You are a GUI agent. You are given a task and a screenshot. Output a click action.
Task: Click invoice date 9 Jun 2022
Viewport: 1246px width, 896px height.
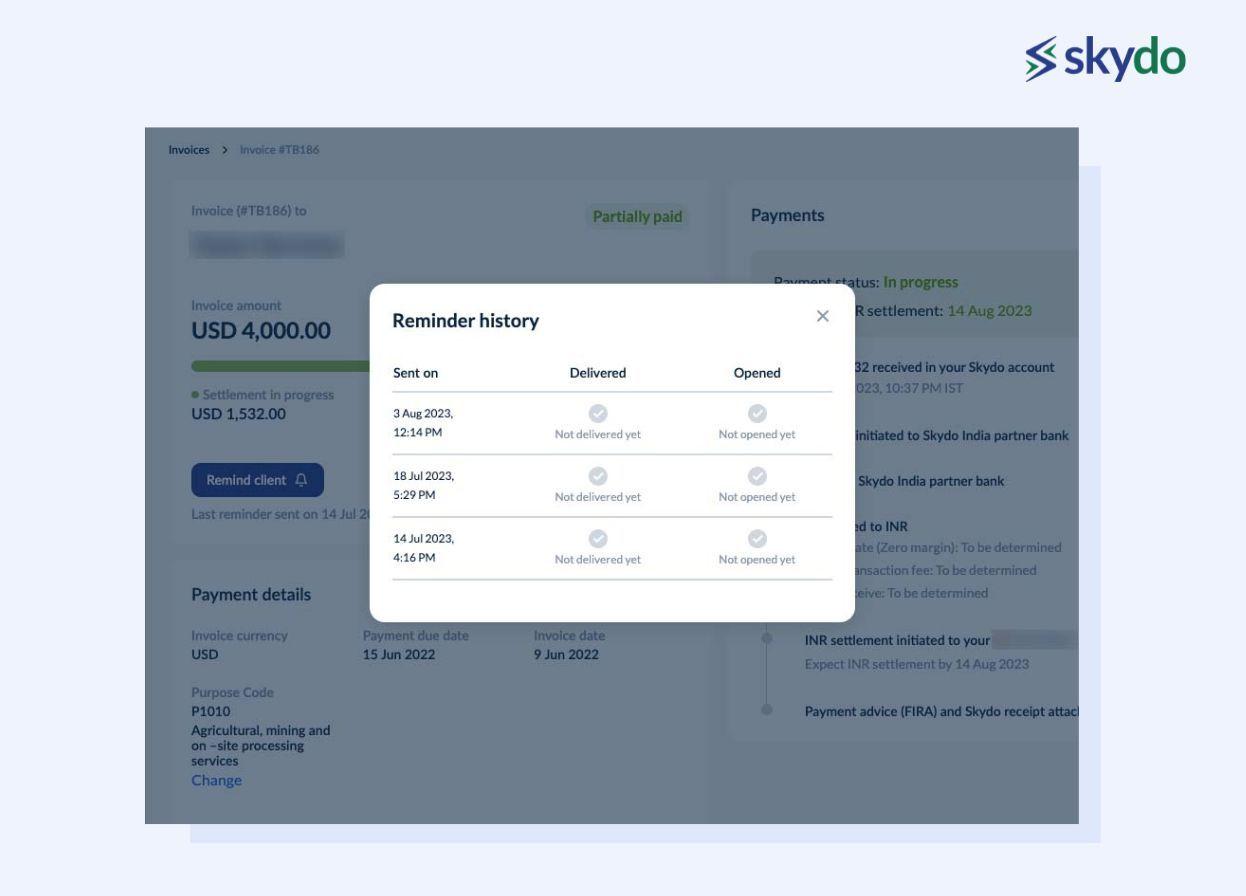566,655
